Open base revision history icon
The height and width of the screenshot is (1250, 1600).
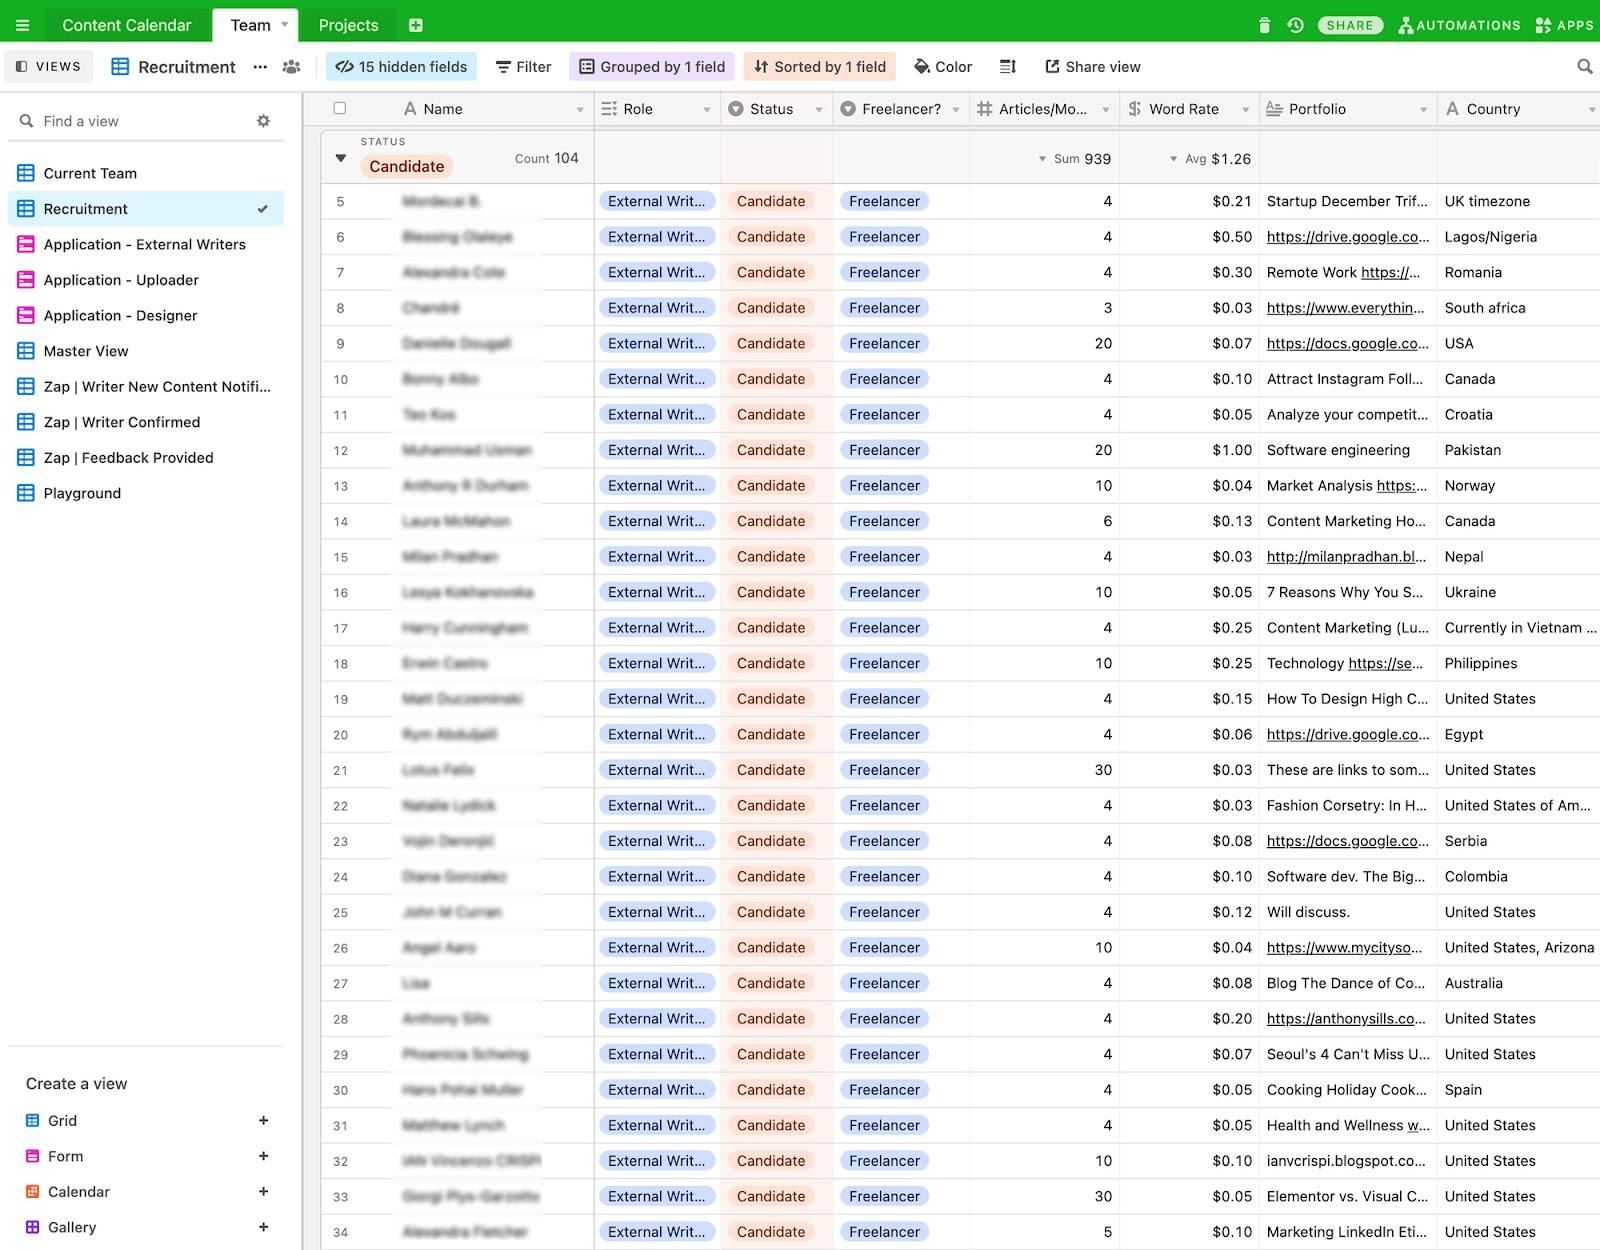pos(1295,25)
